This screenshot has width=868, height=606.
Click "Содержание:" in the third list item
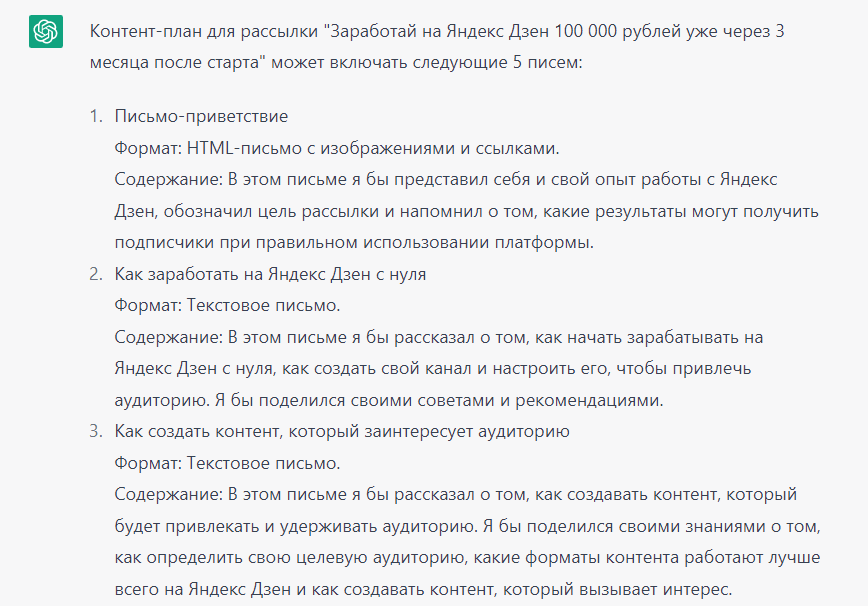[x=168, y=496]
